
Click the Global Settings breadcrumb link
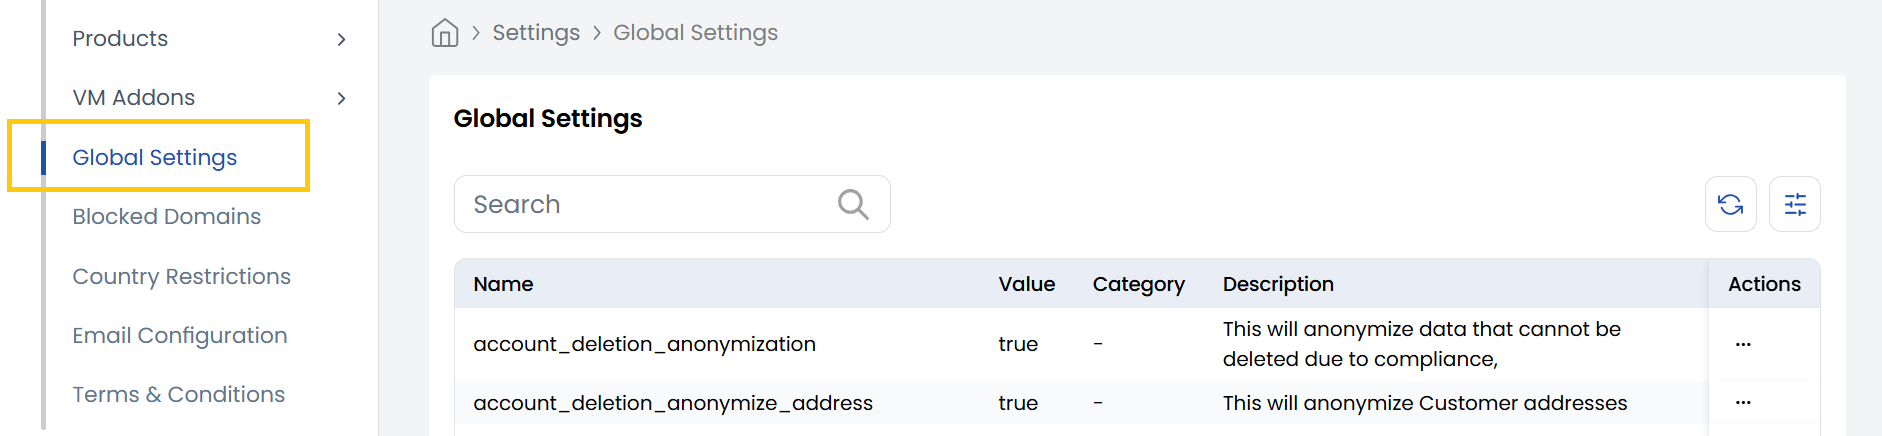695,33
